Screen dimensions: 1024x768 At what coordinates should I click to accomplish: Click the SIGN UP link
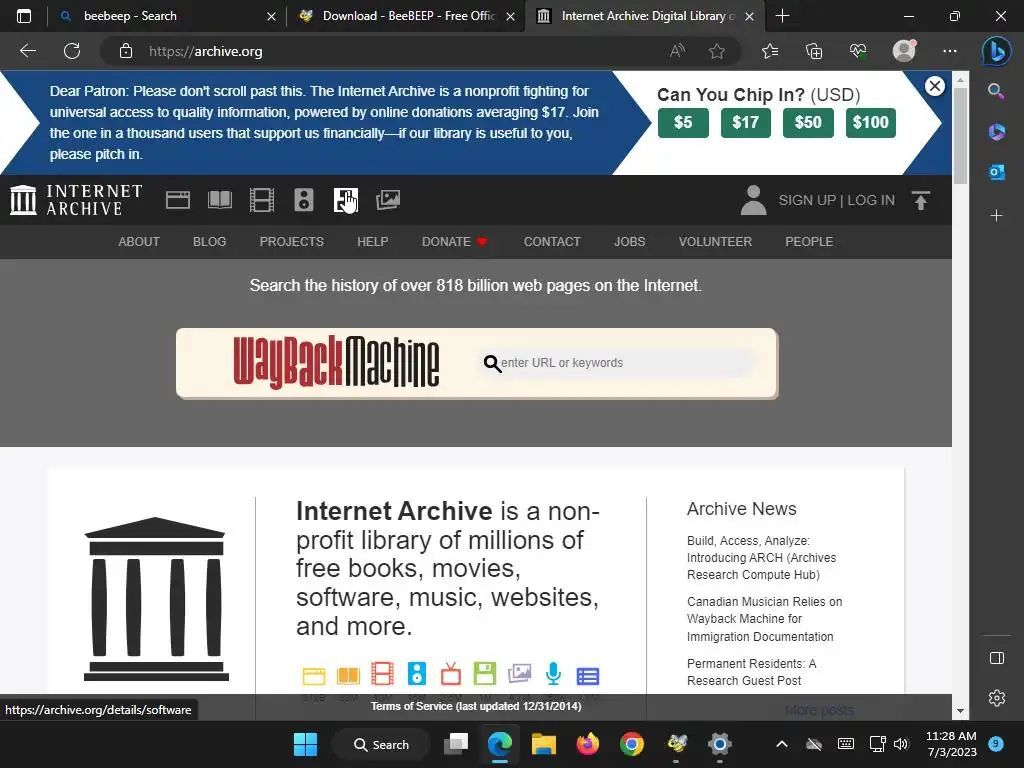807,200
